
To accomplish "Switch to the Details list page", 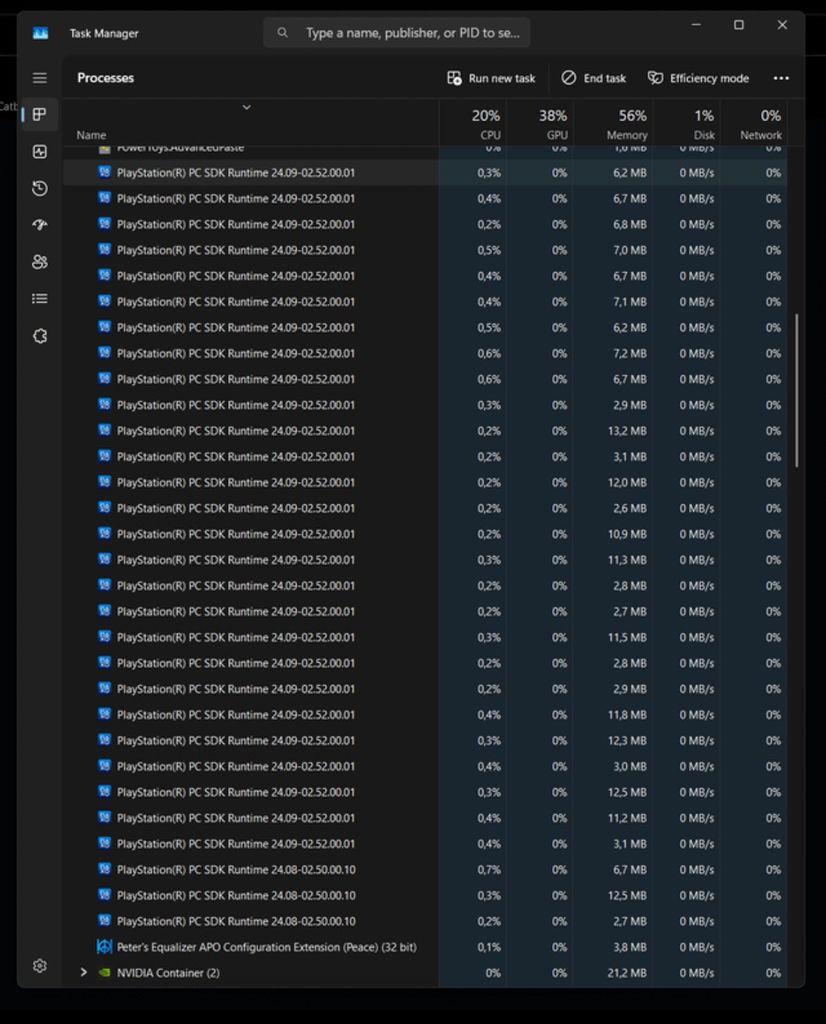I will point(39,298).
